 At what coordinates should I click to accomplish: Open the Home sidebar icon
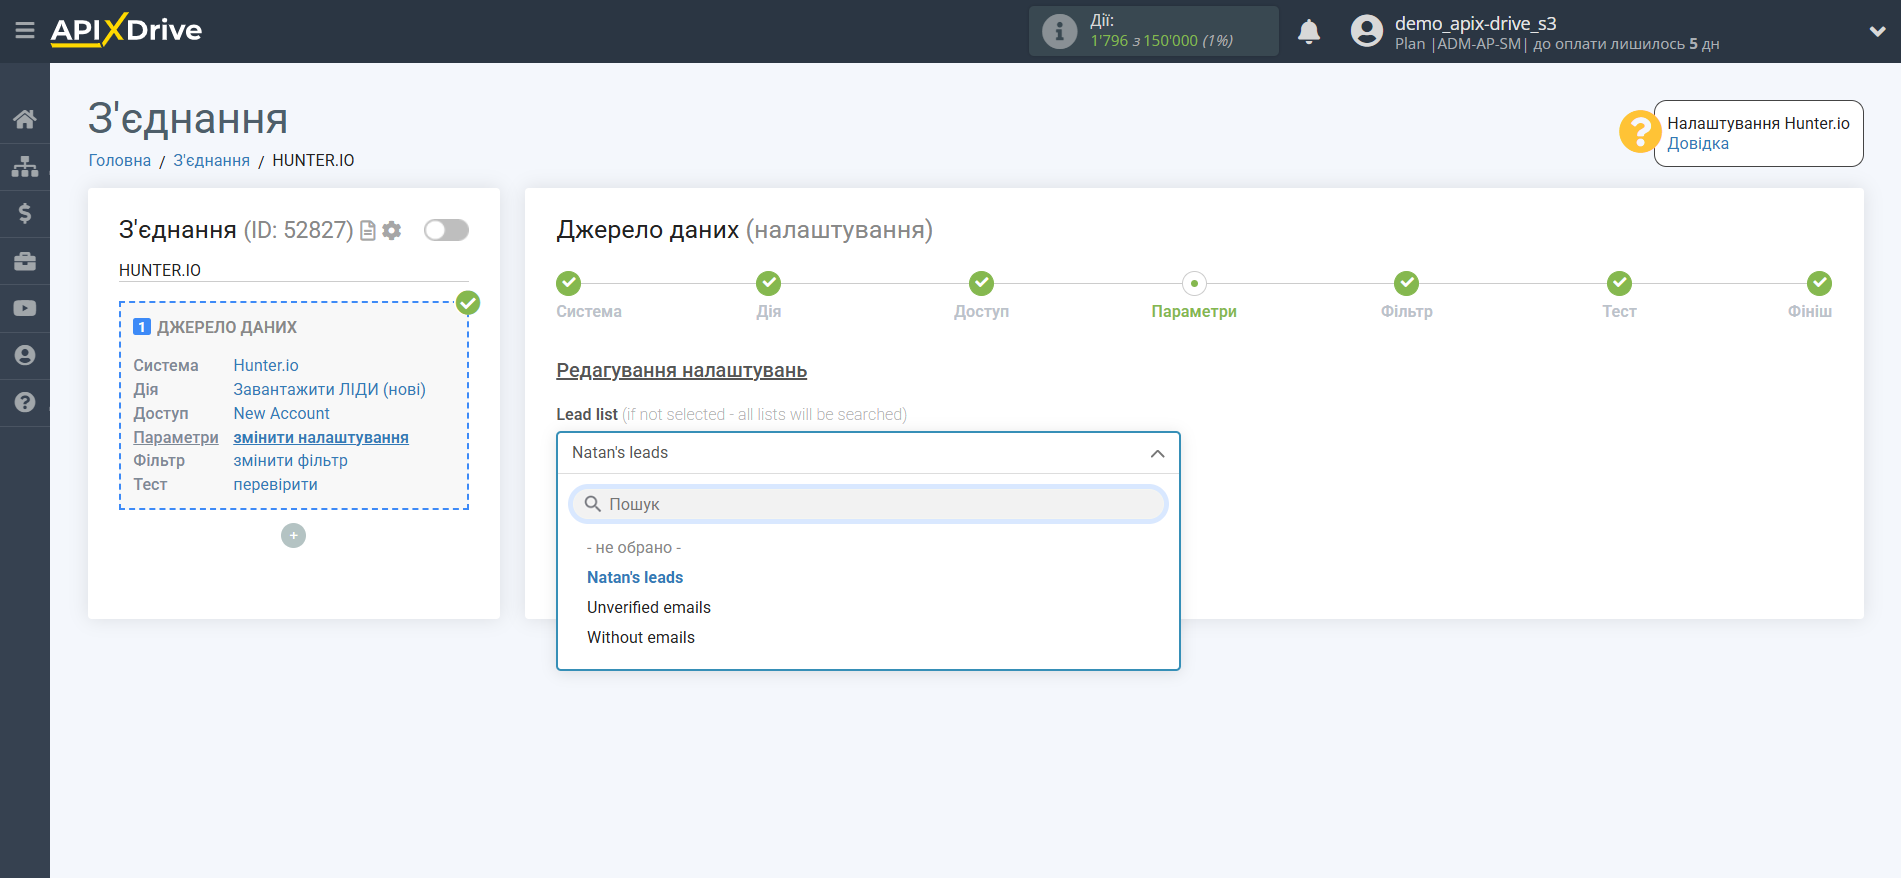click(x=25, y=119)
